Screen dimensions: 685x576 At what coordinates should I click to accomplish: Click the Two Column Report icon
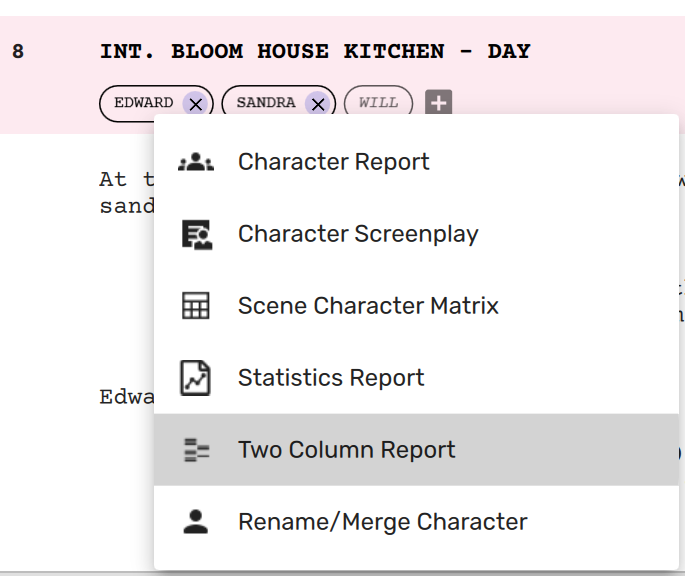197,450
